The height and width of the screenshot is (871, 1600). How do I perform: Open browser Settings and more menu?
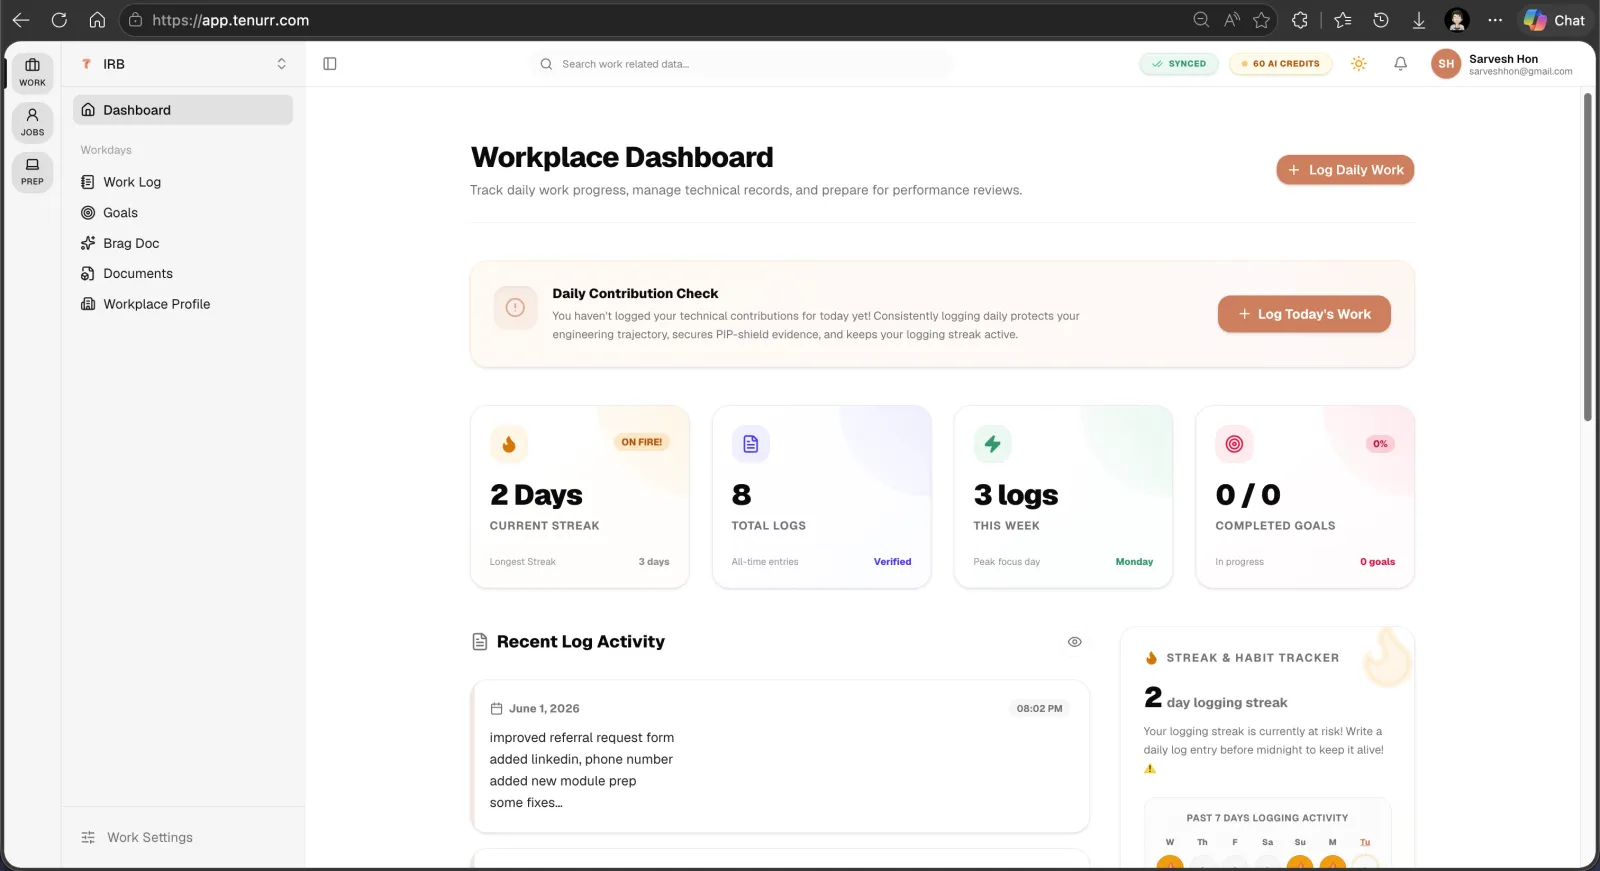click(x=1495, y=20)
